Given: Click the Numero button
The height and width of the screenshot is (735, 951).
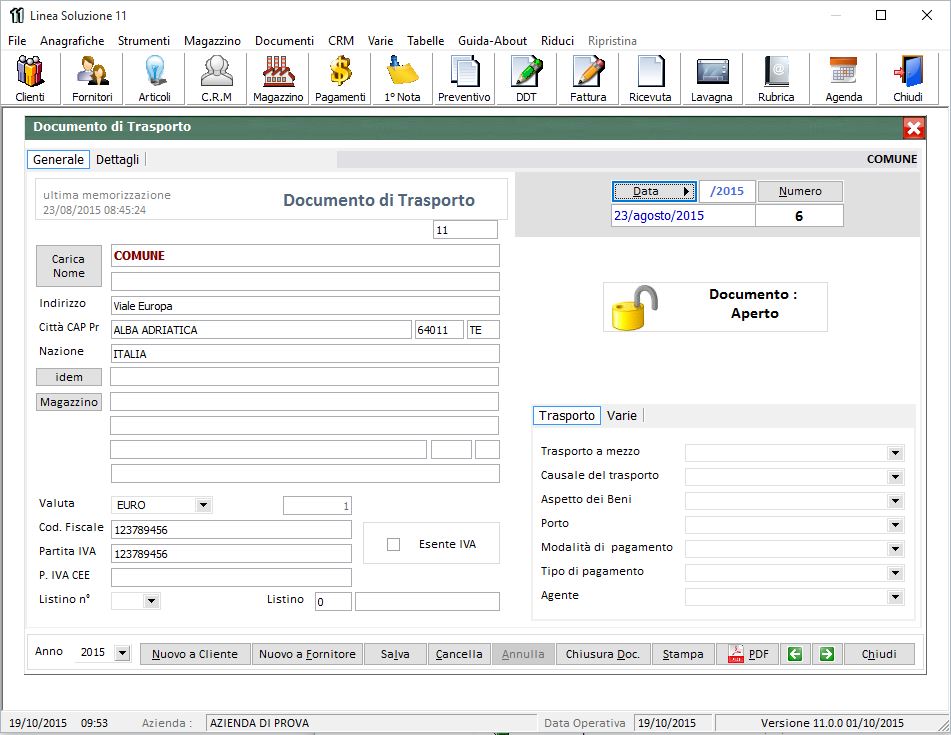Looking at the screenshot, I should 800,191.
